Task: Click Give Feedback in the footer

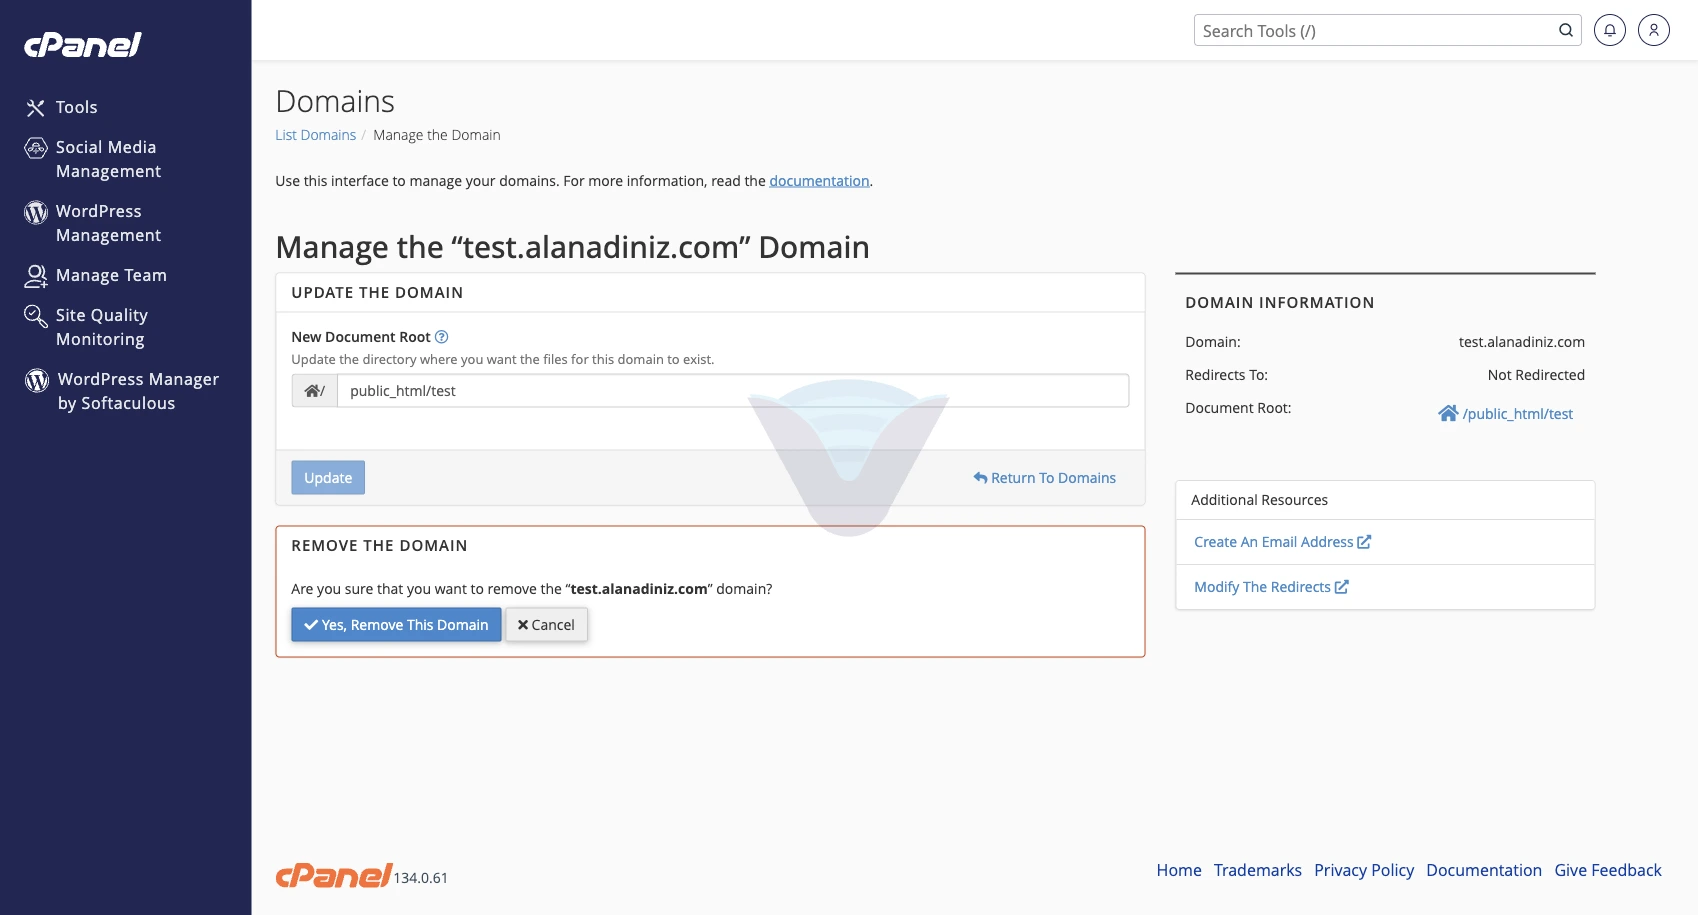Action: click(x=1608, y=870)
